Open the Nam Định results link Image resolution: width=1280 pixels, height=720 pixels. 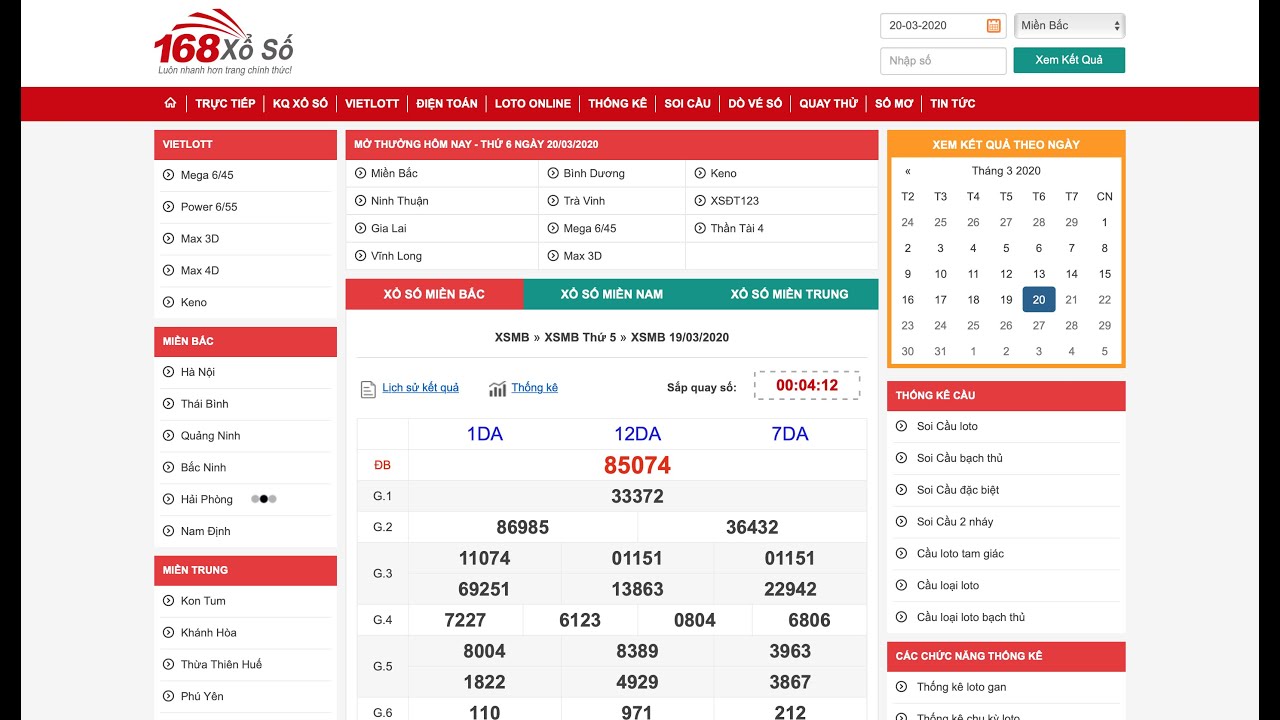point(205,532)
